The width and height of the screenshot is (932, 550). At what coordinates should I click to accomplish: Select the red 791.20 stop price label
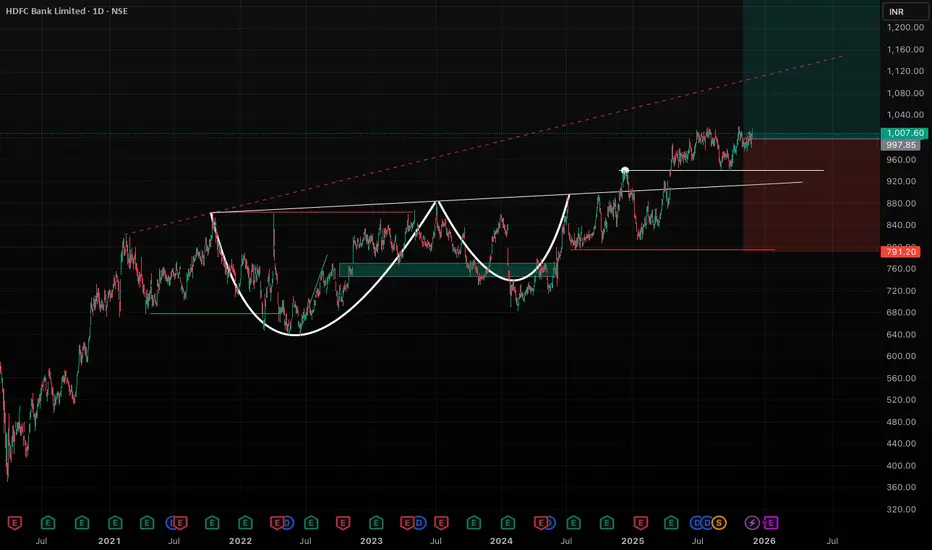(900, 252)
